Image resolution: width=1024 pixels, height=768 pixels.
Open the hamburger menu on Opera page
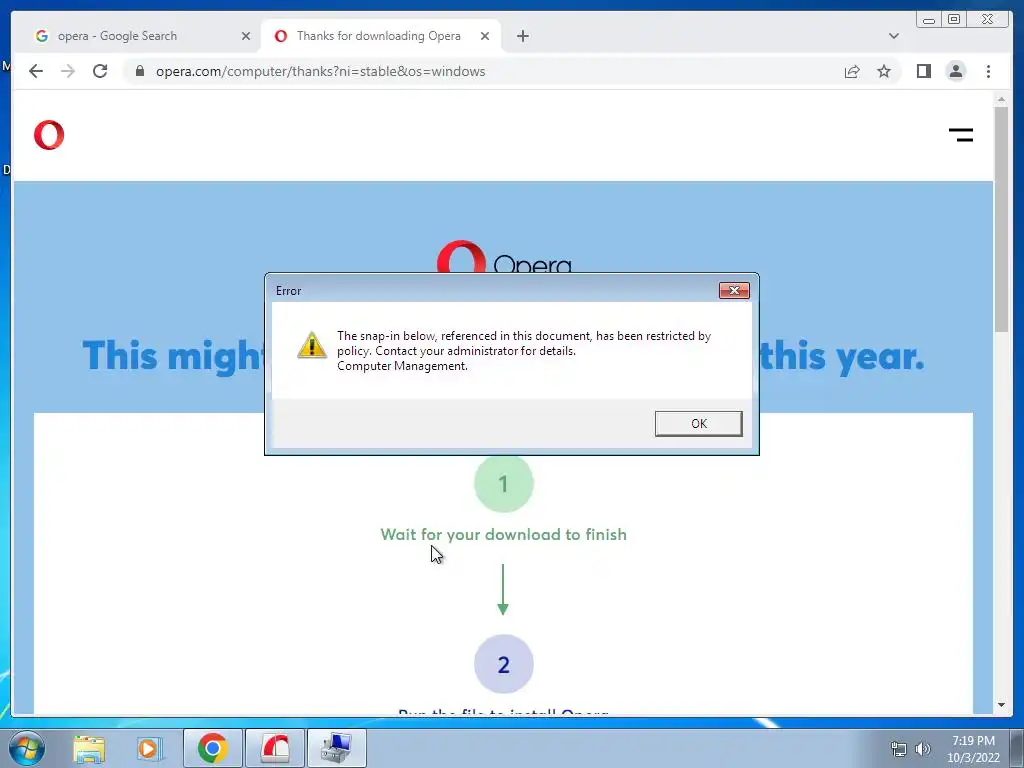[961, 135]
